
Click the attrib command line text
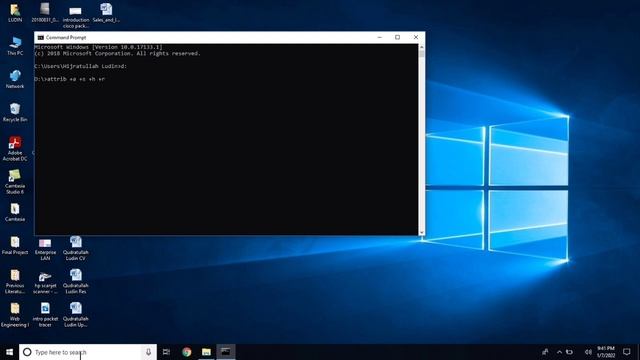70,79
